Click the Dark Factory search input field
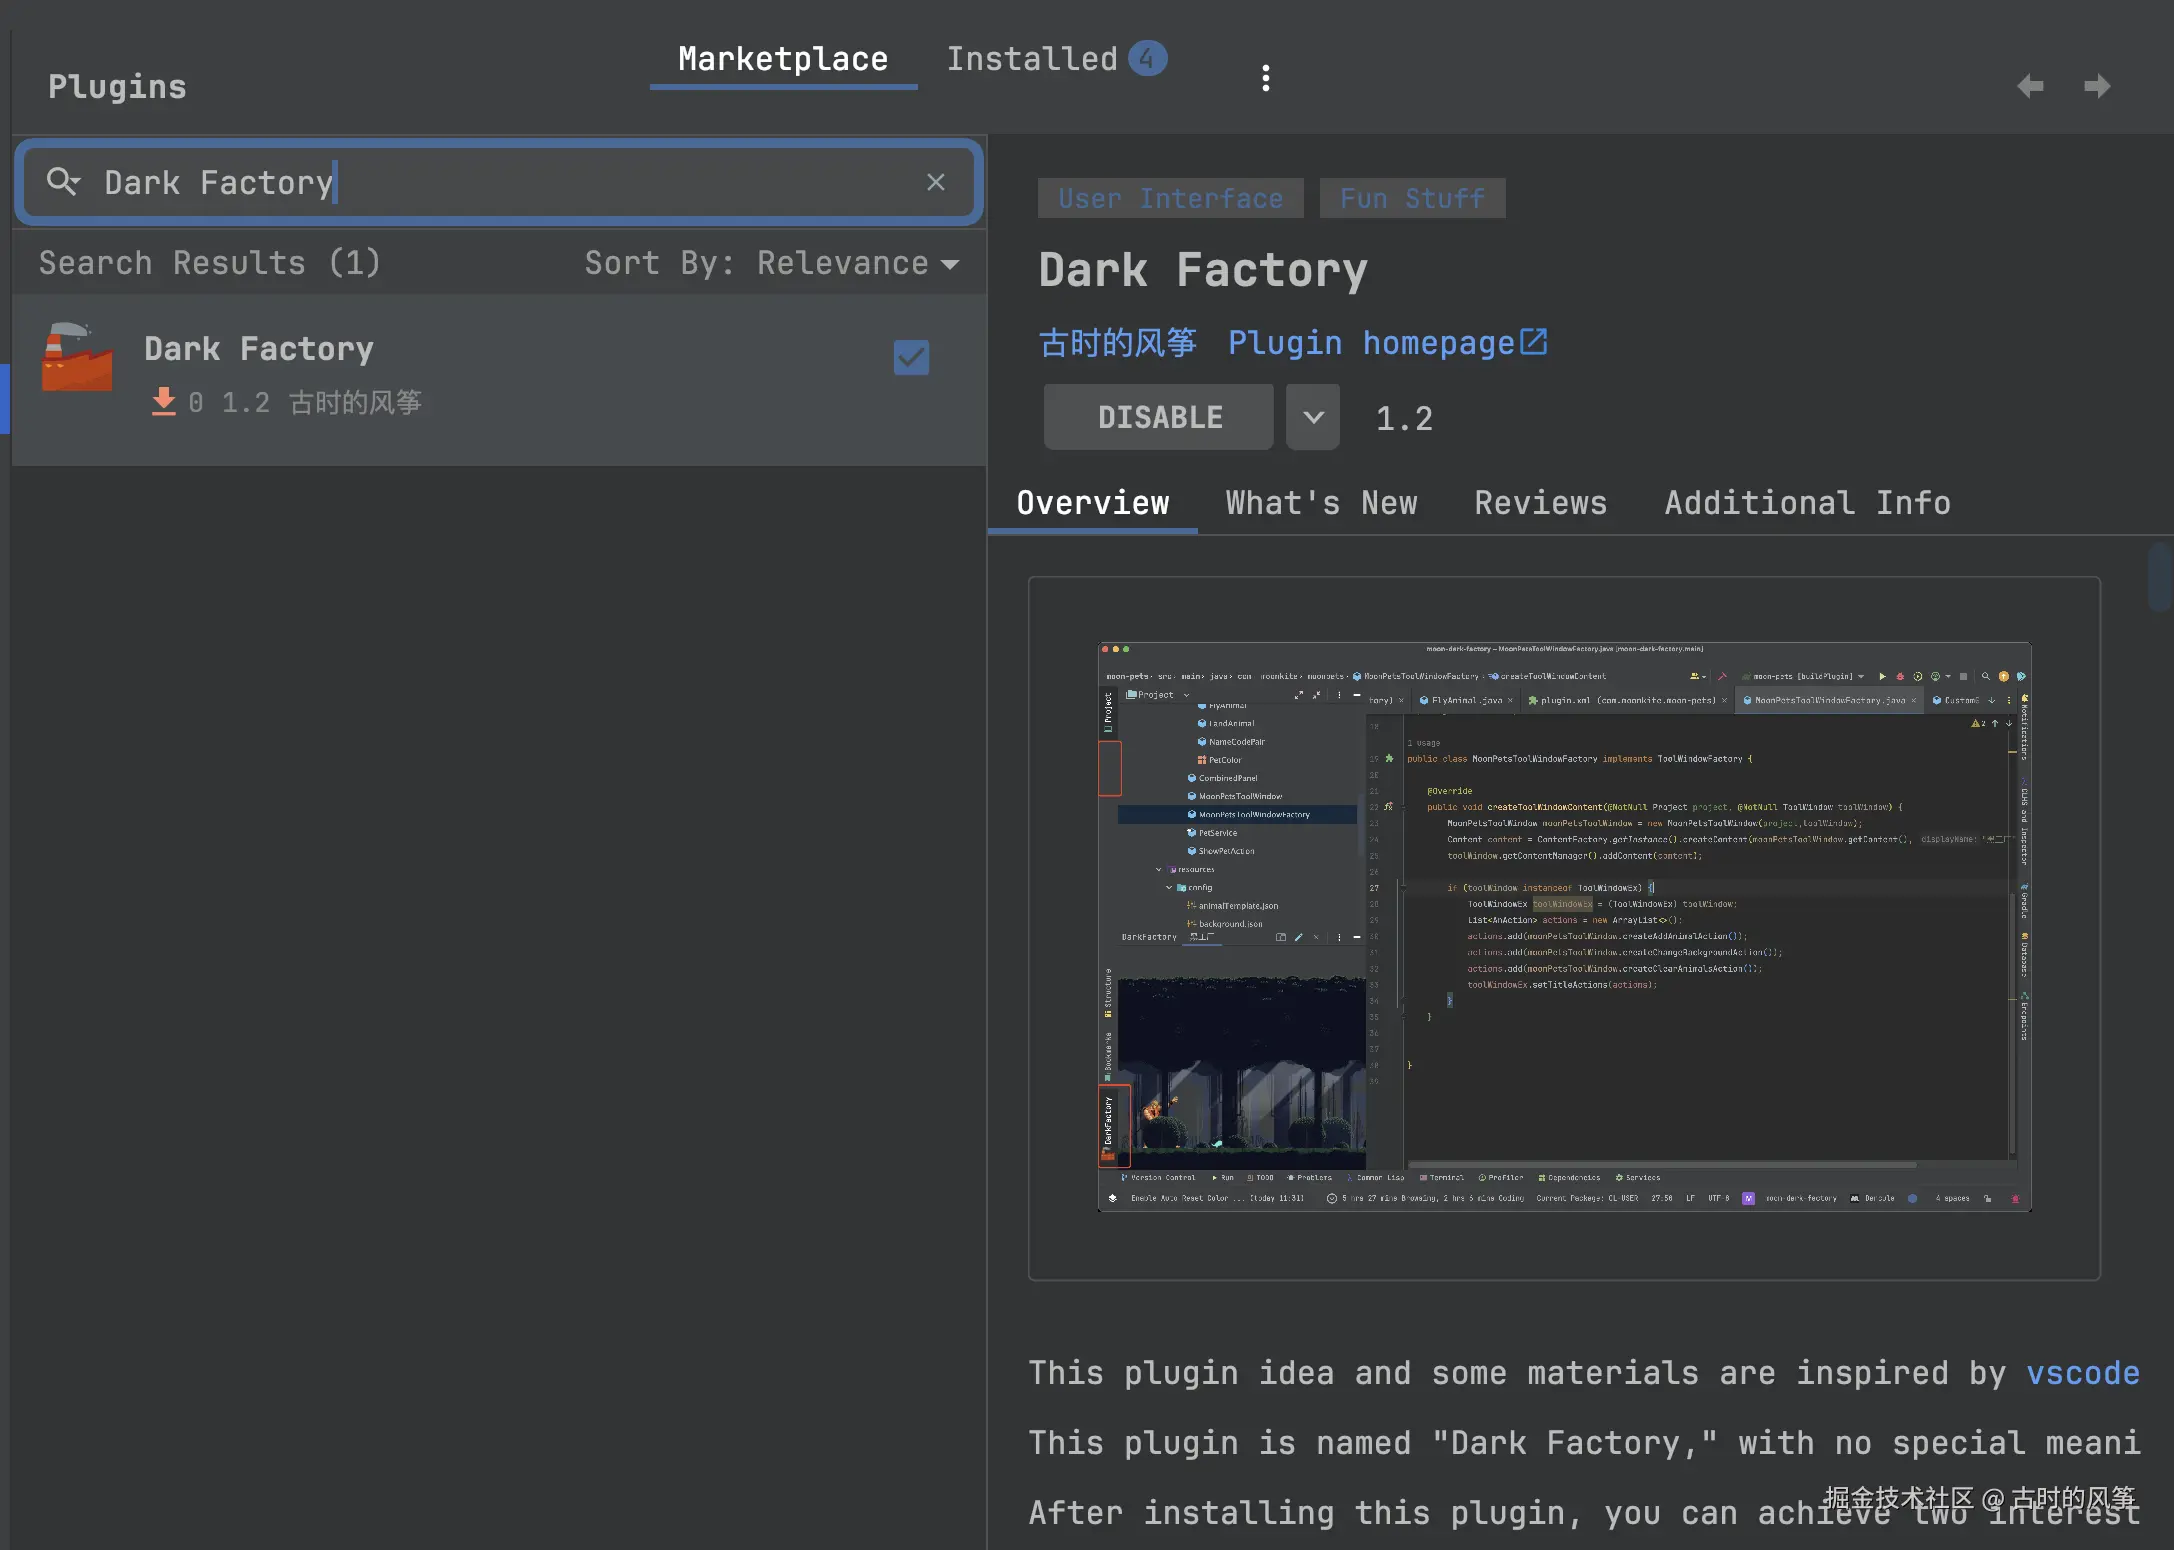 pyautogui.click(x=500, y=182)
